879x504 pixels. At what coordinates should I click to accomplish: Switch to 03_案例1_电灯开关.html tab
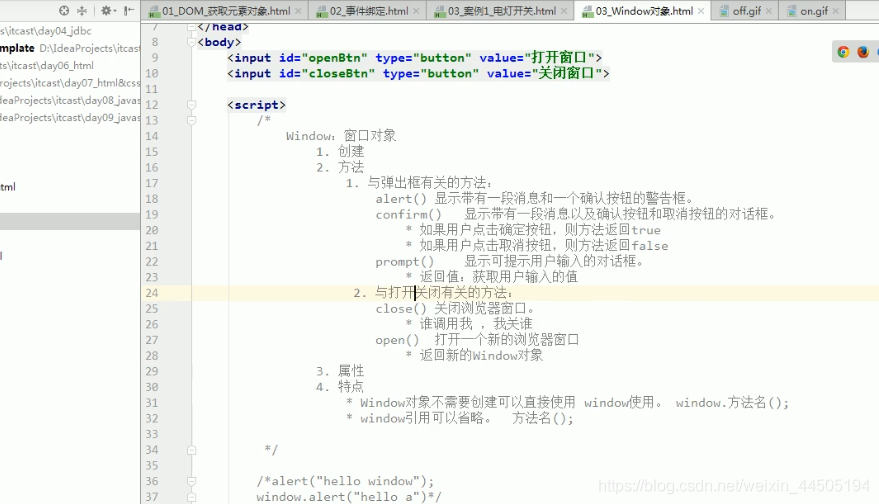point(502,11)
